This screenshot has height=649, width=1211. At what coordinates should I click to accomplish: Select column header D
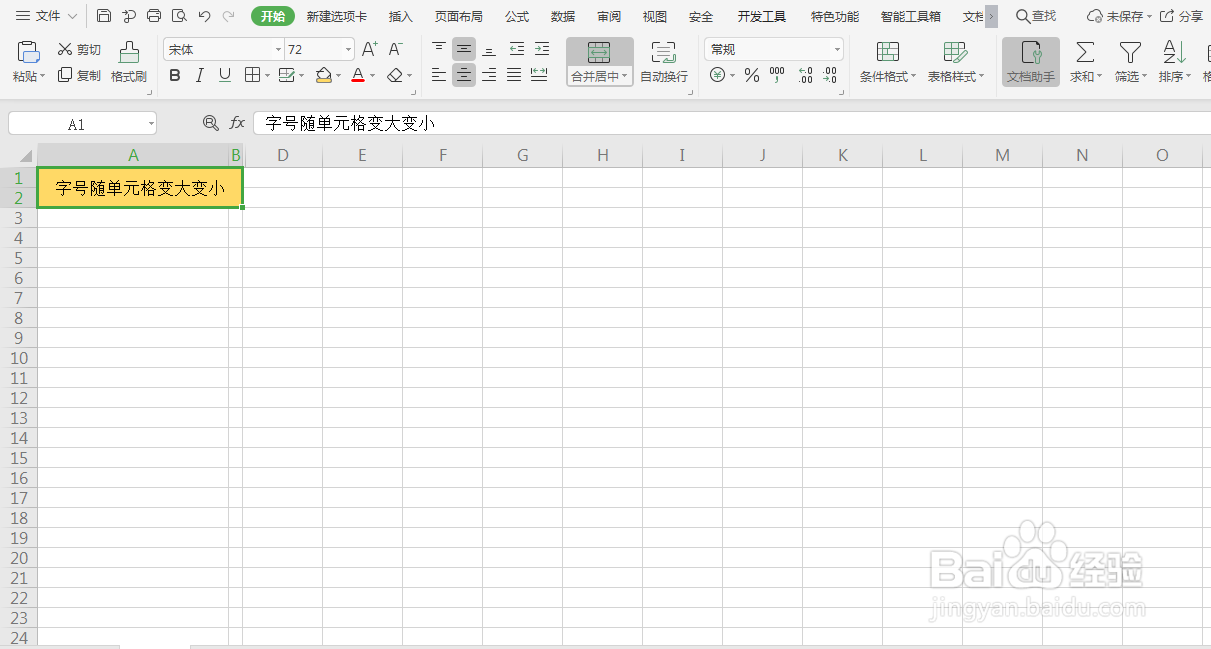point(283,155)
